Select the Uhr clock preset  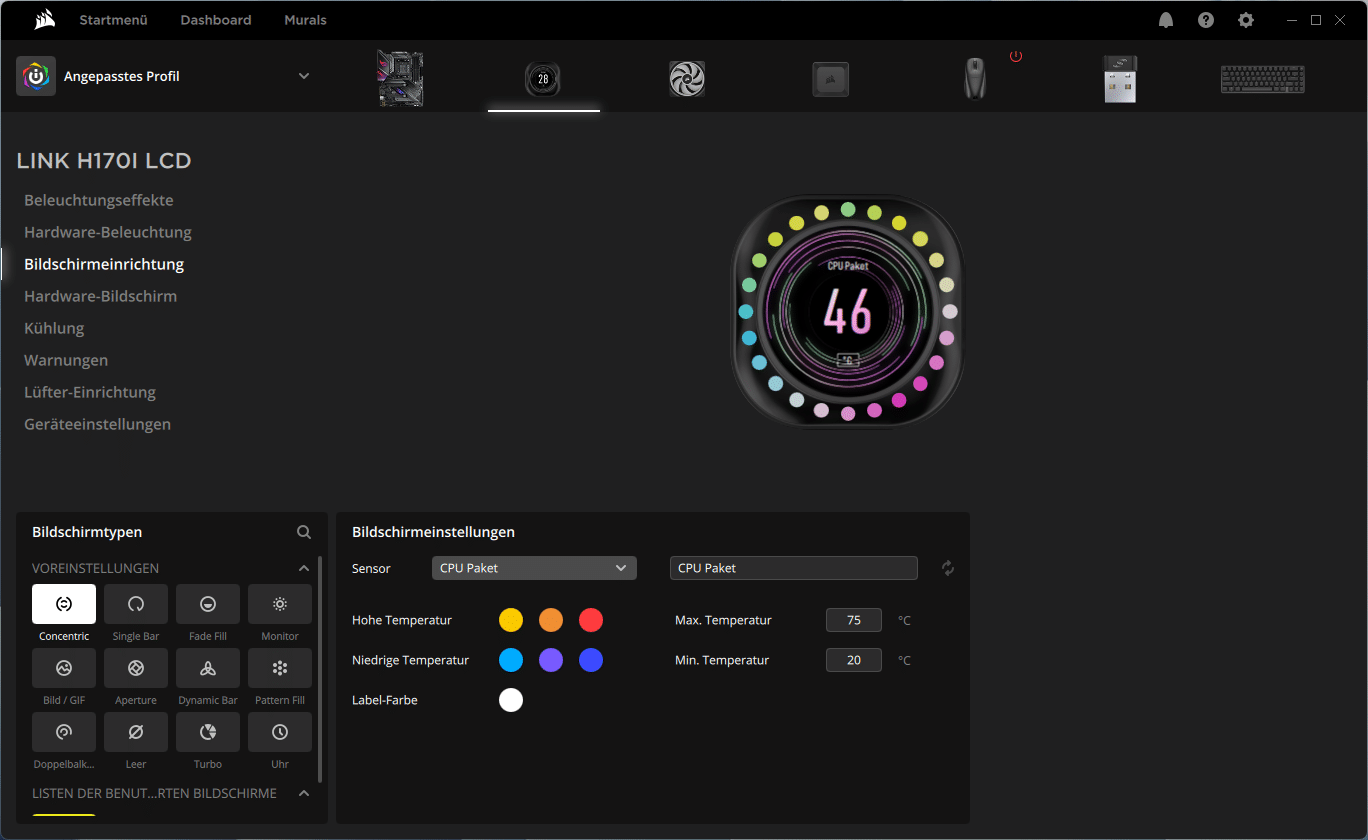(280, 732)
